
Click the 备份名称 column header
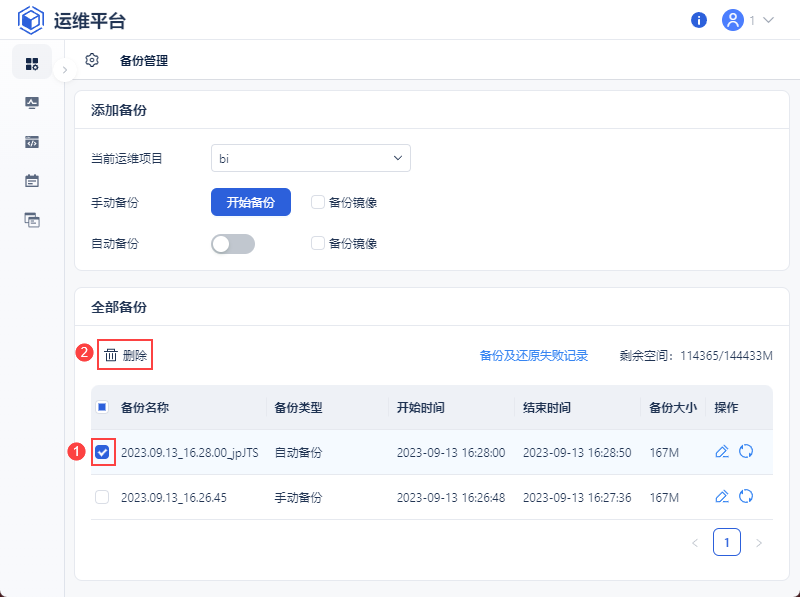[145, 407]
